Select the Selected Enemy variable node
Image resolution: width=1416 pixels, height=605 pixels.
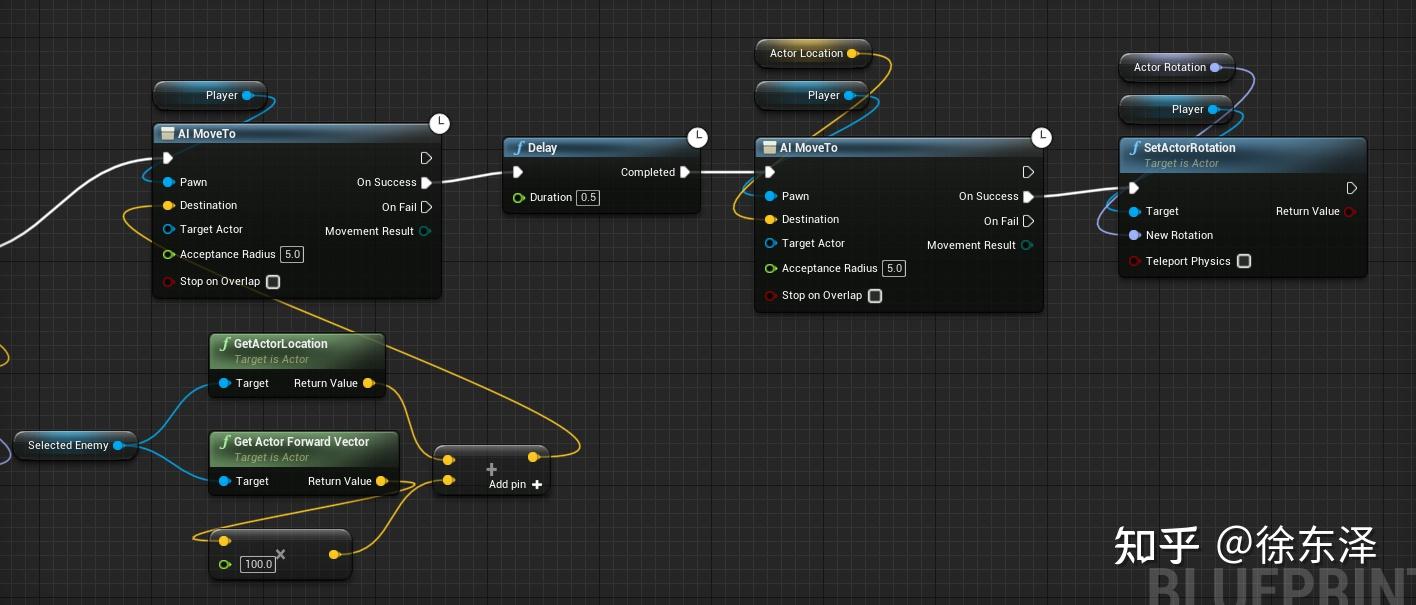70,445
